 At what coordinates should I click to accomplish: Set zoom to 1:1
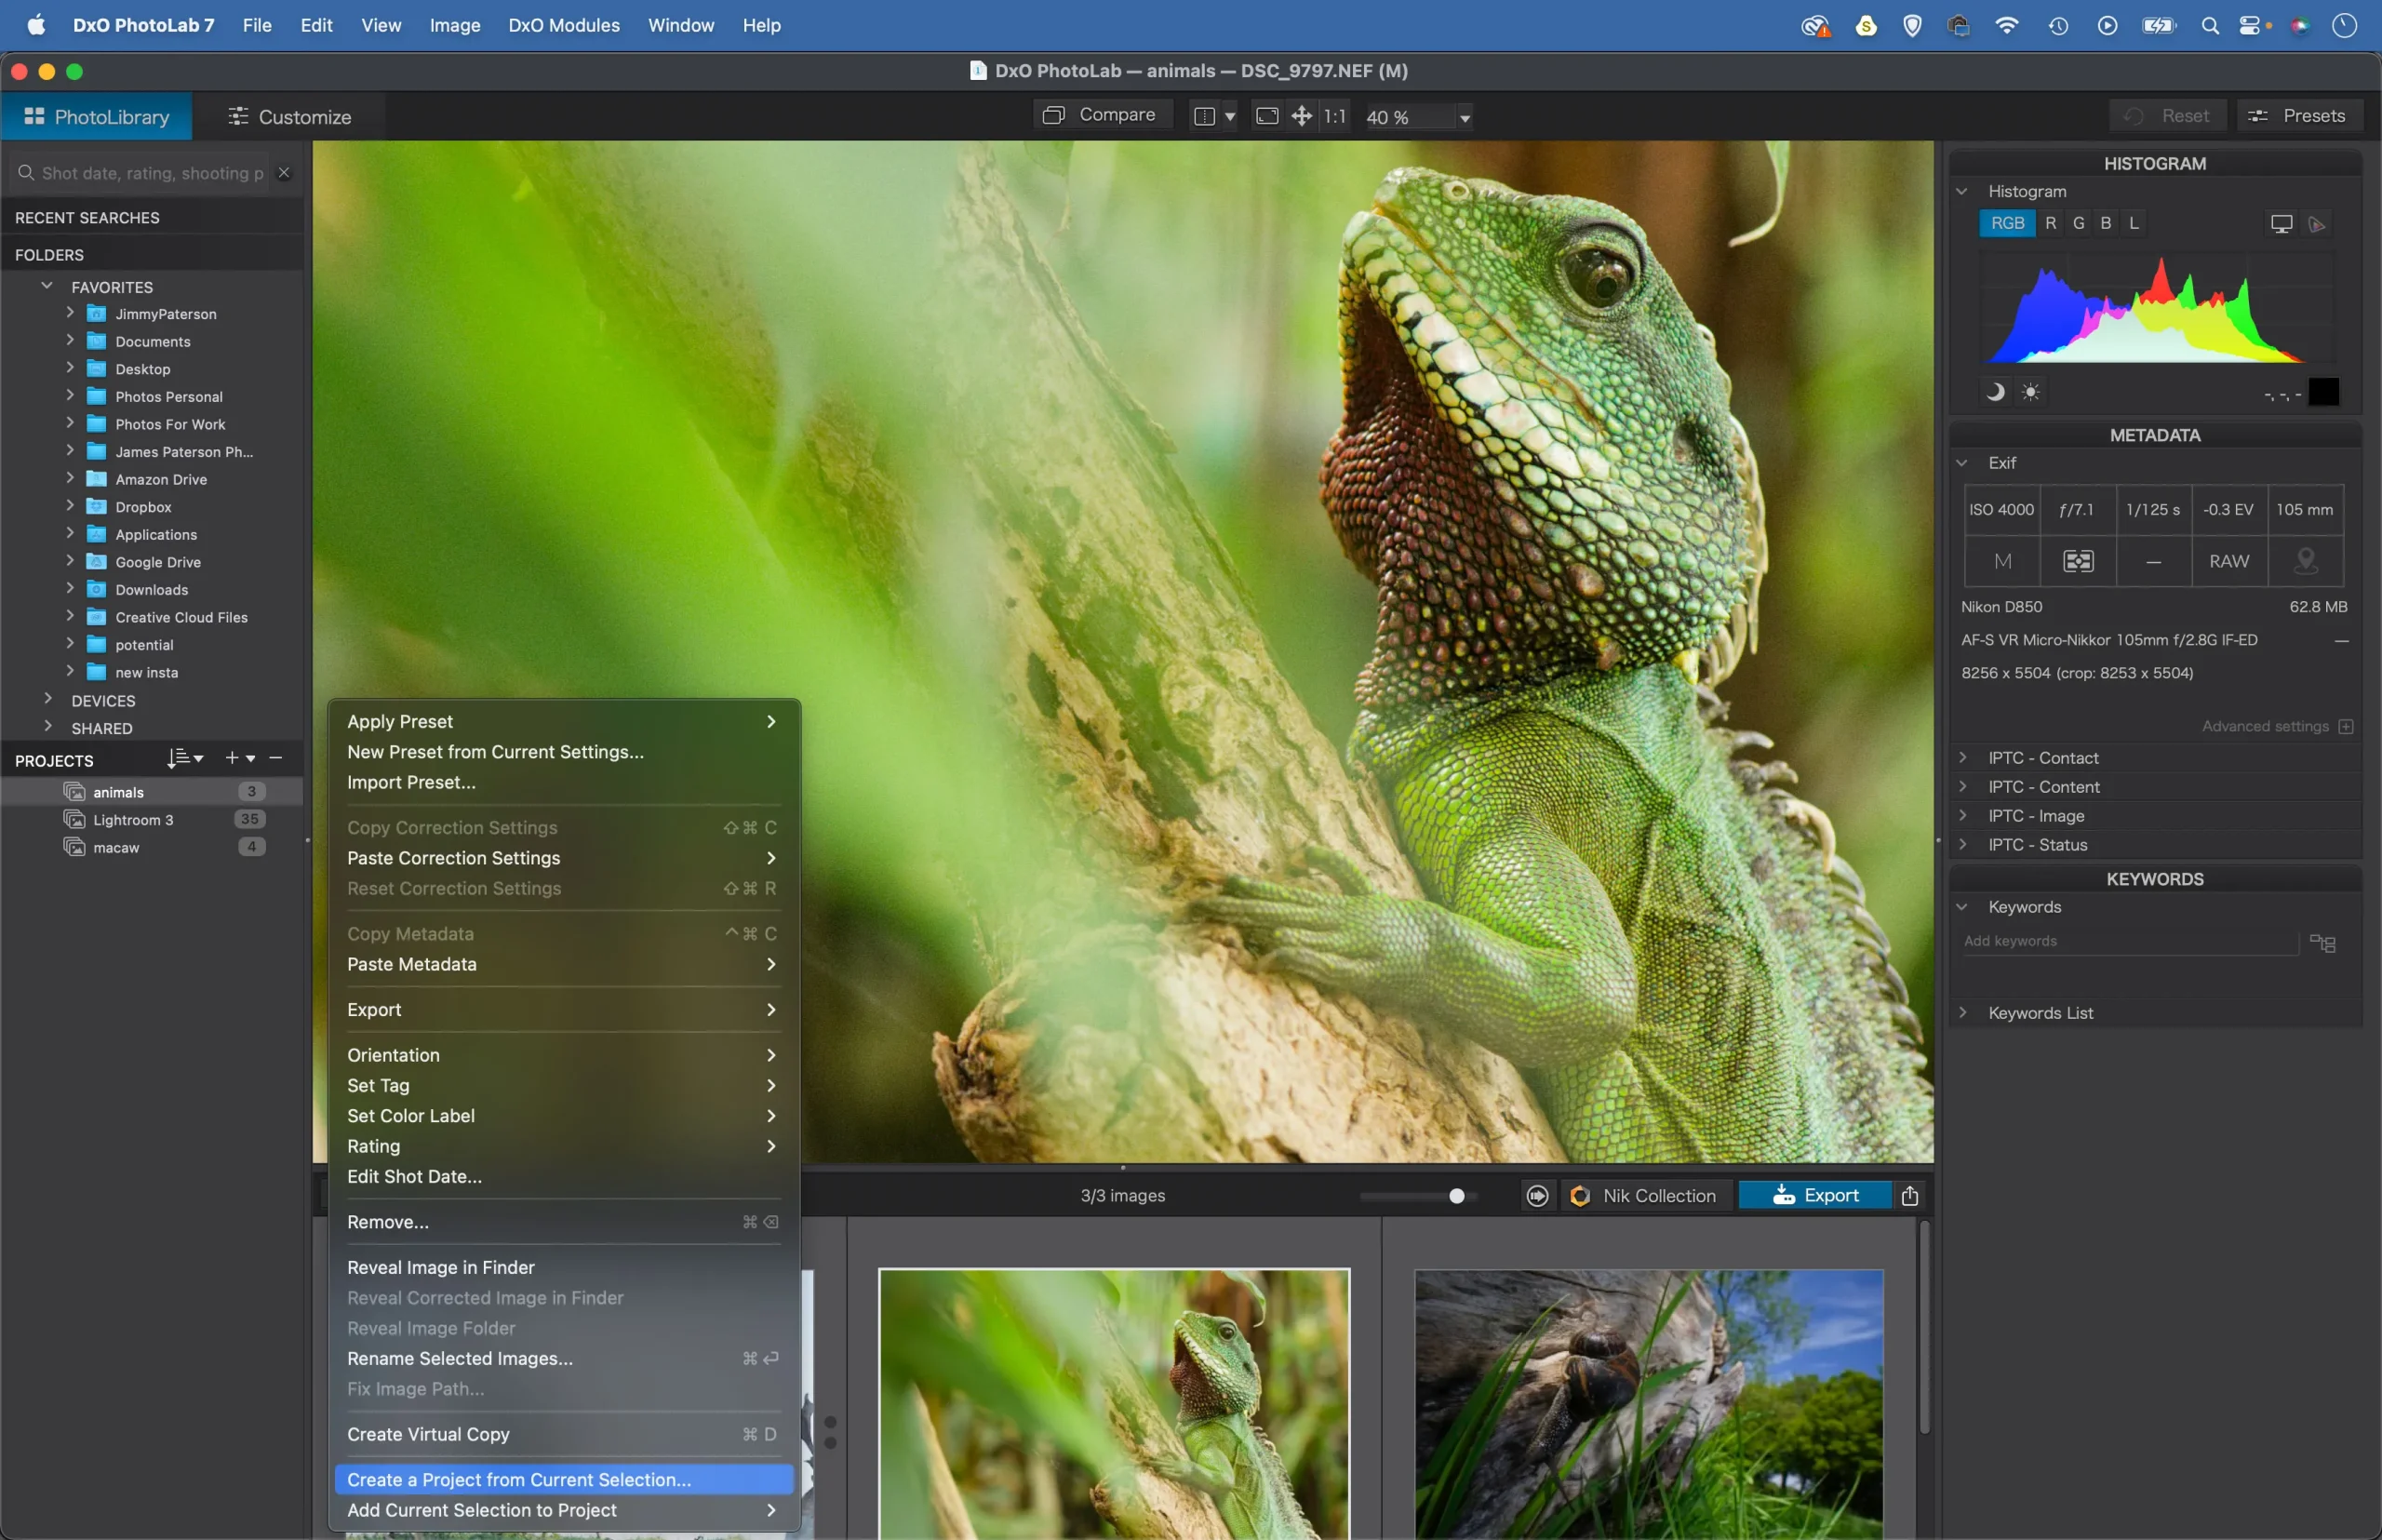1334,116
